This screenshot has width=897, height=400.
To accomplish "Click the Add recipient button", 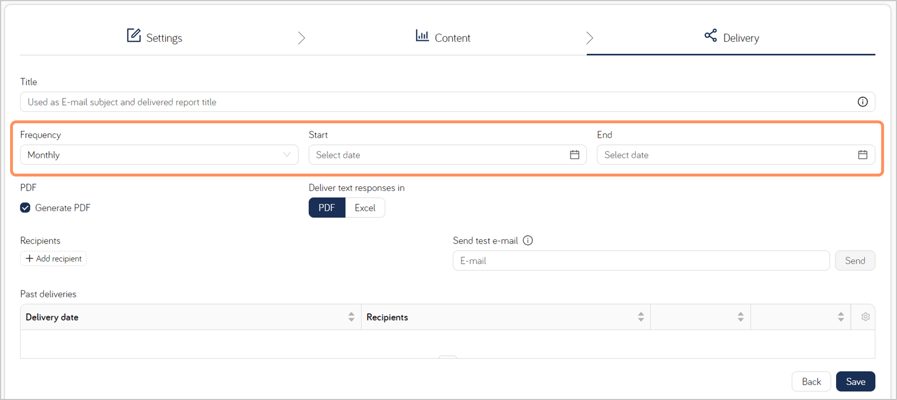I will click(53, 259).
